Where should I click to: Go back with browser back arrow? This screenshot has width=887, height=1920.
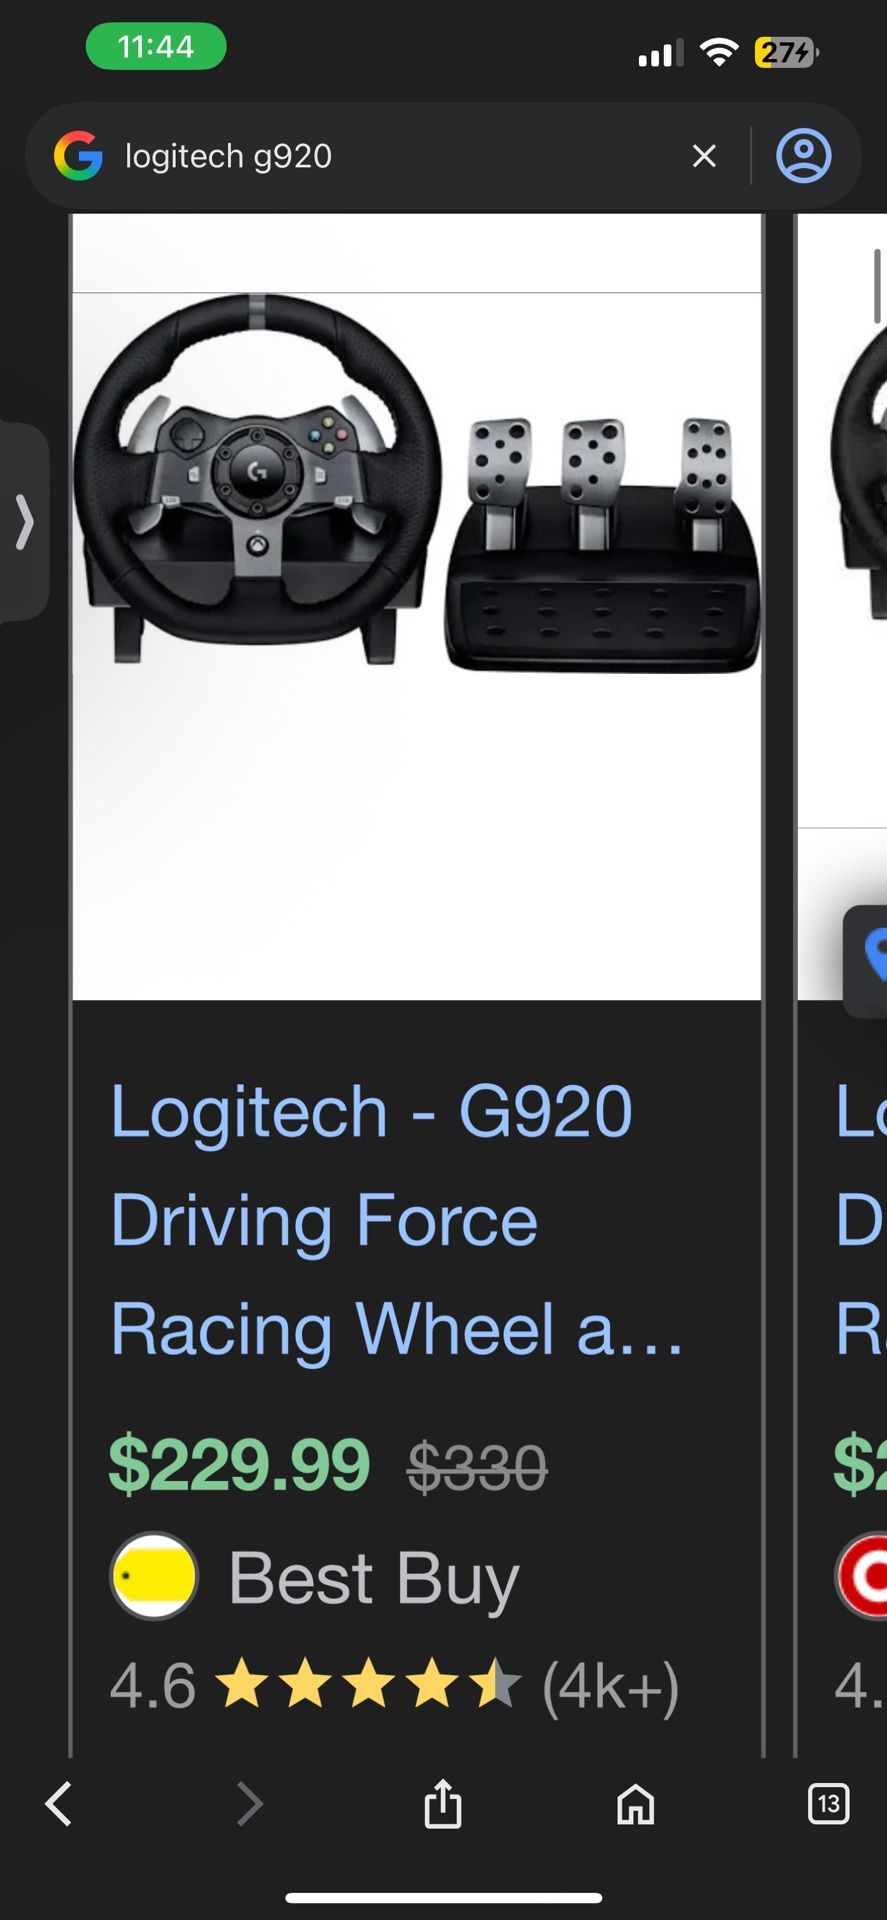point(59,1804)
